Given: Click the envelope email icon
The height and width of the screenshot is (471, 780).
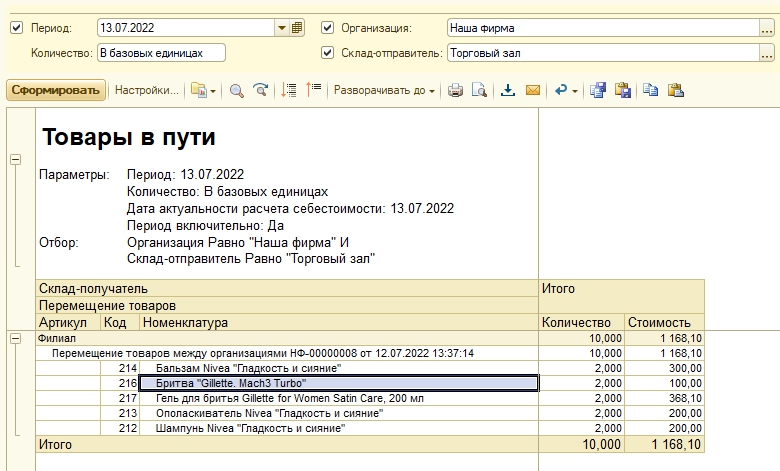Looking at the screenshot, I should click(x=532, y=90).
